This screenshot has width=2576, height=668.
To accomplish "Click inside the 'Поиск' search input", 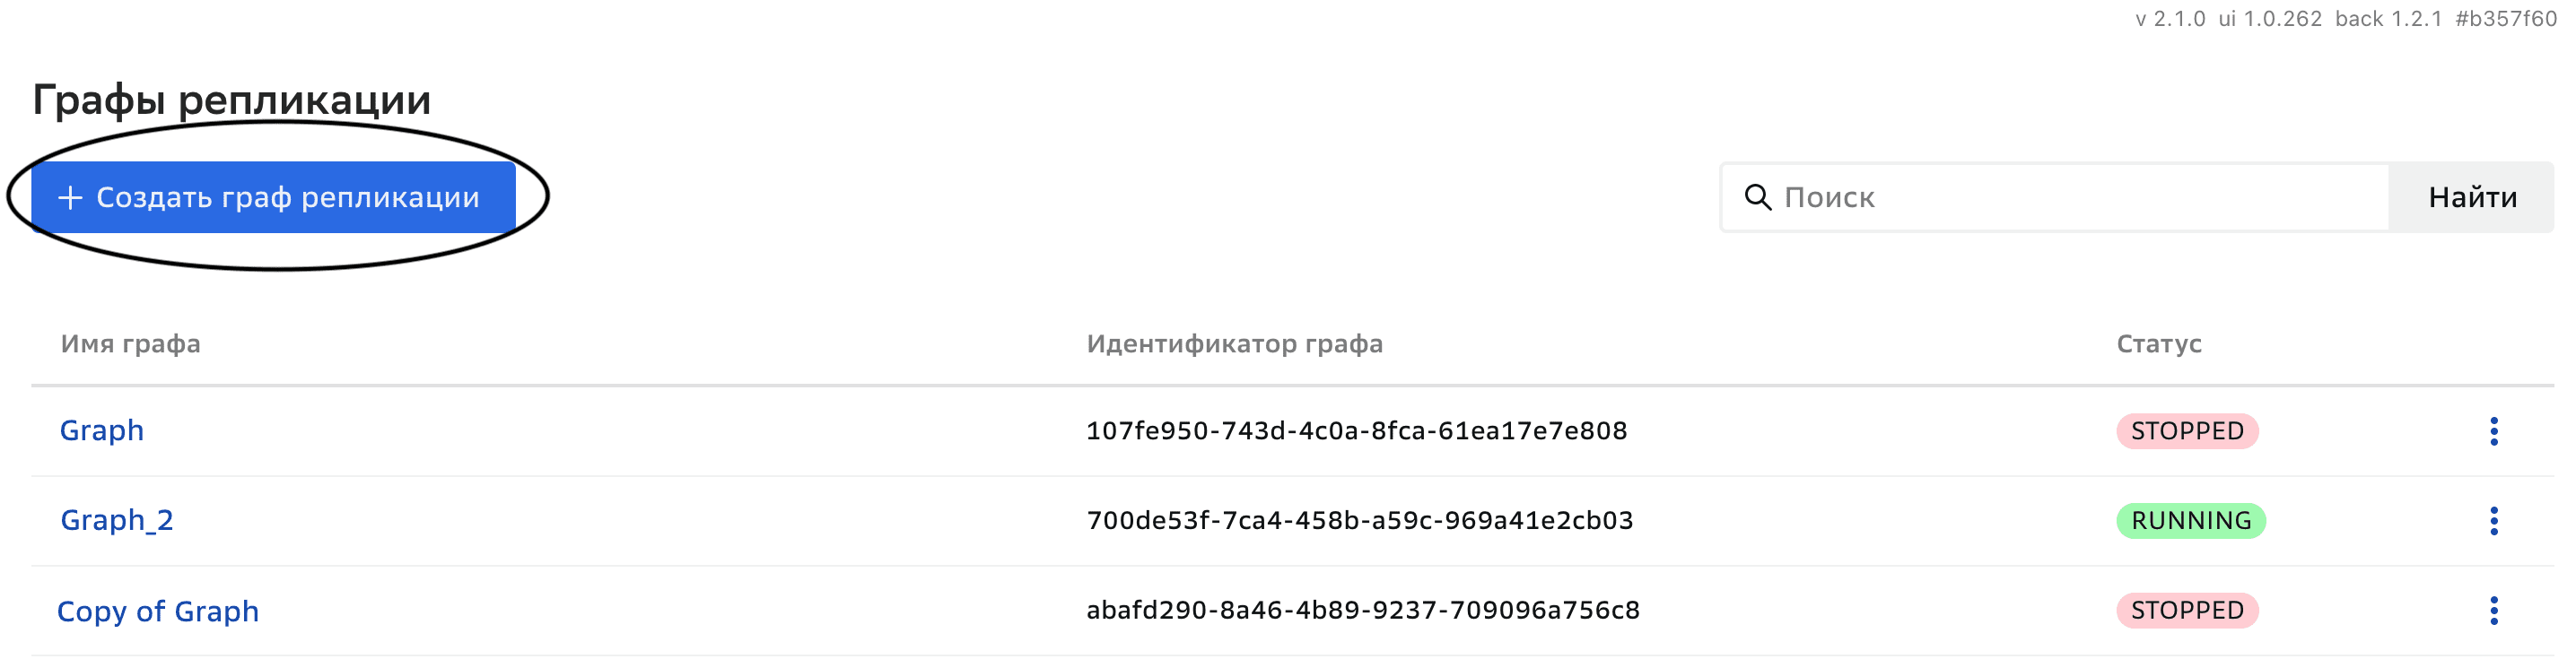I will [x=2000, y=197].
